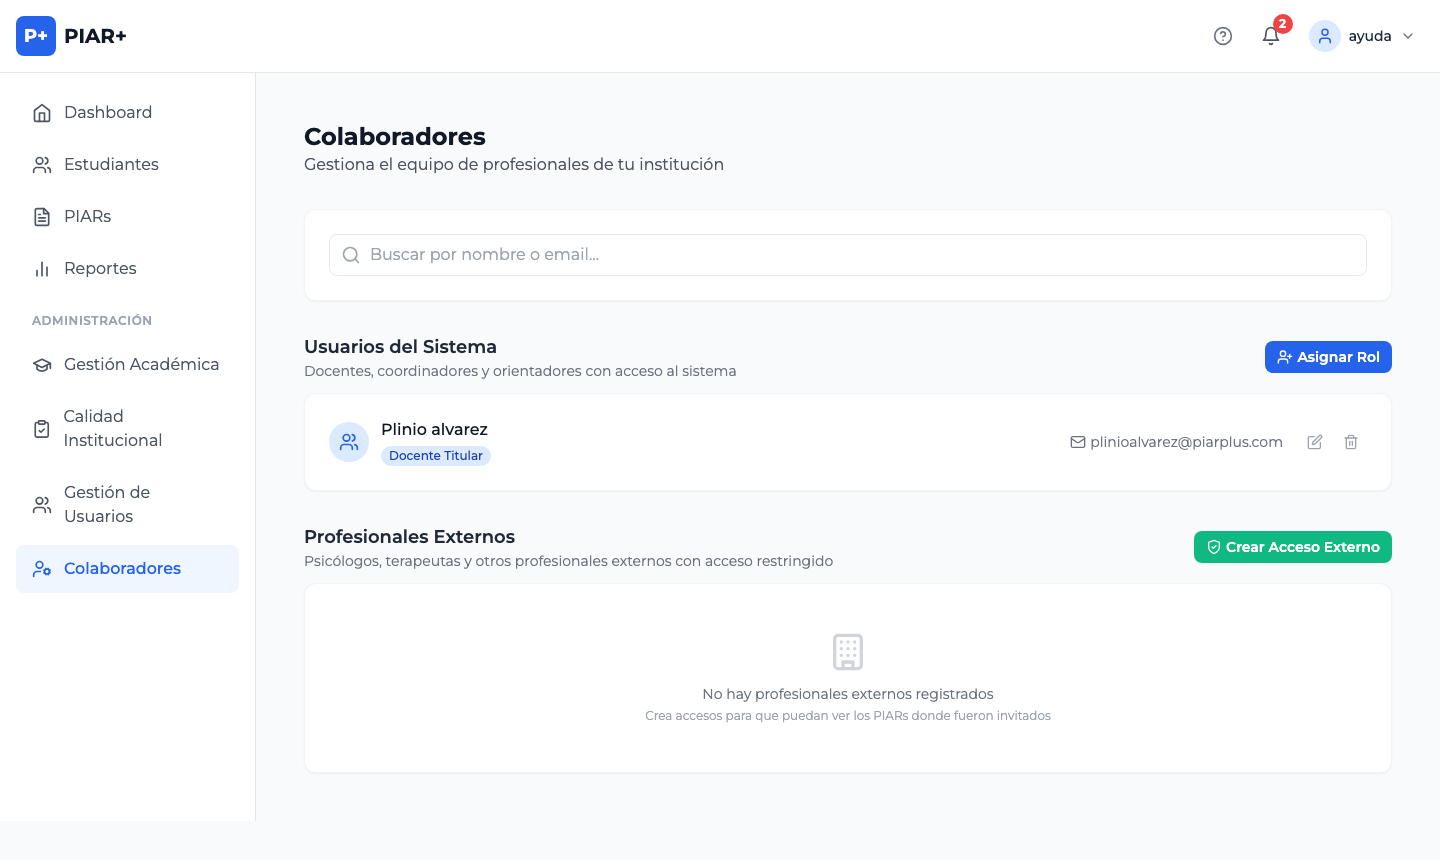The width and height of the screenshot is (1440, 860).
Task: Click the Plinio alvarez user avatar icon
Action: pyautogui.click(x=349, y=442)
